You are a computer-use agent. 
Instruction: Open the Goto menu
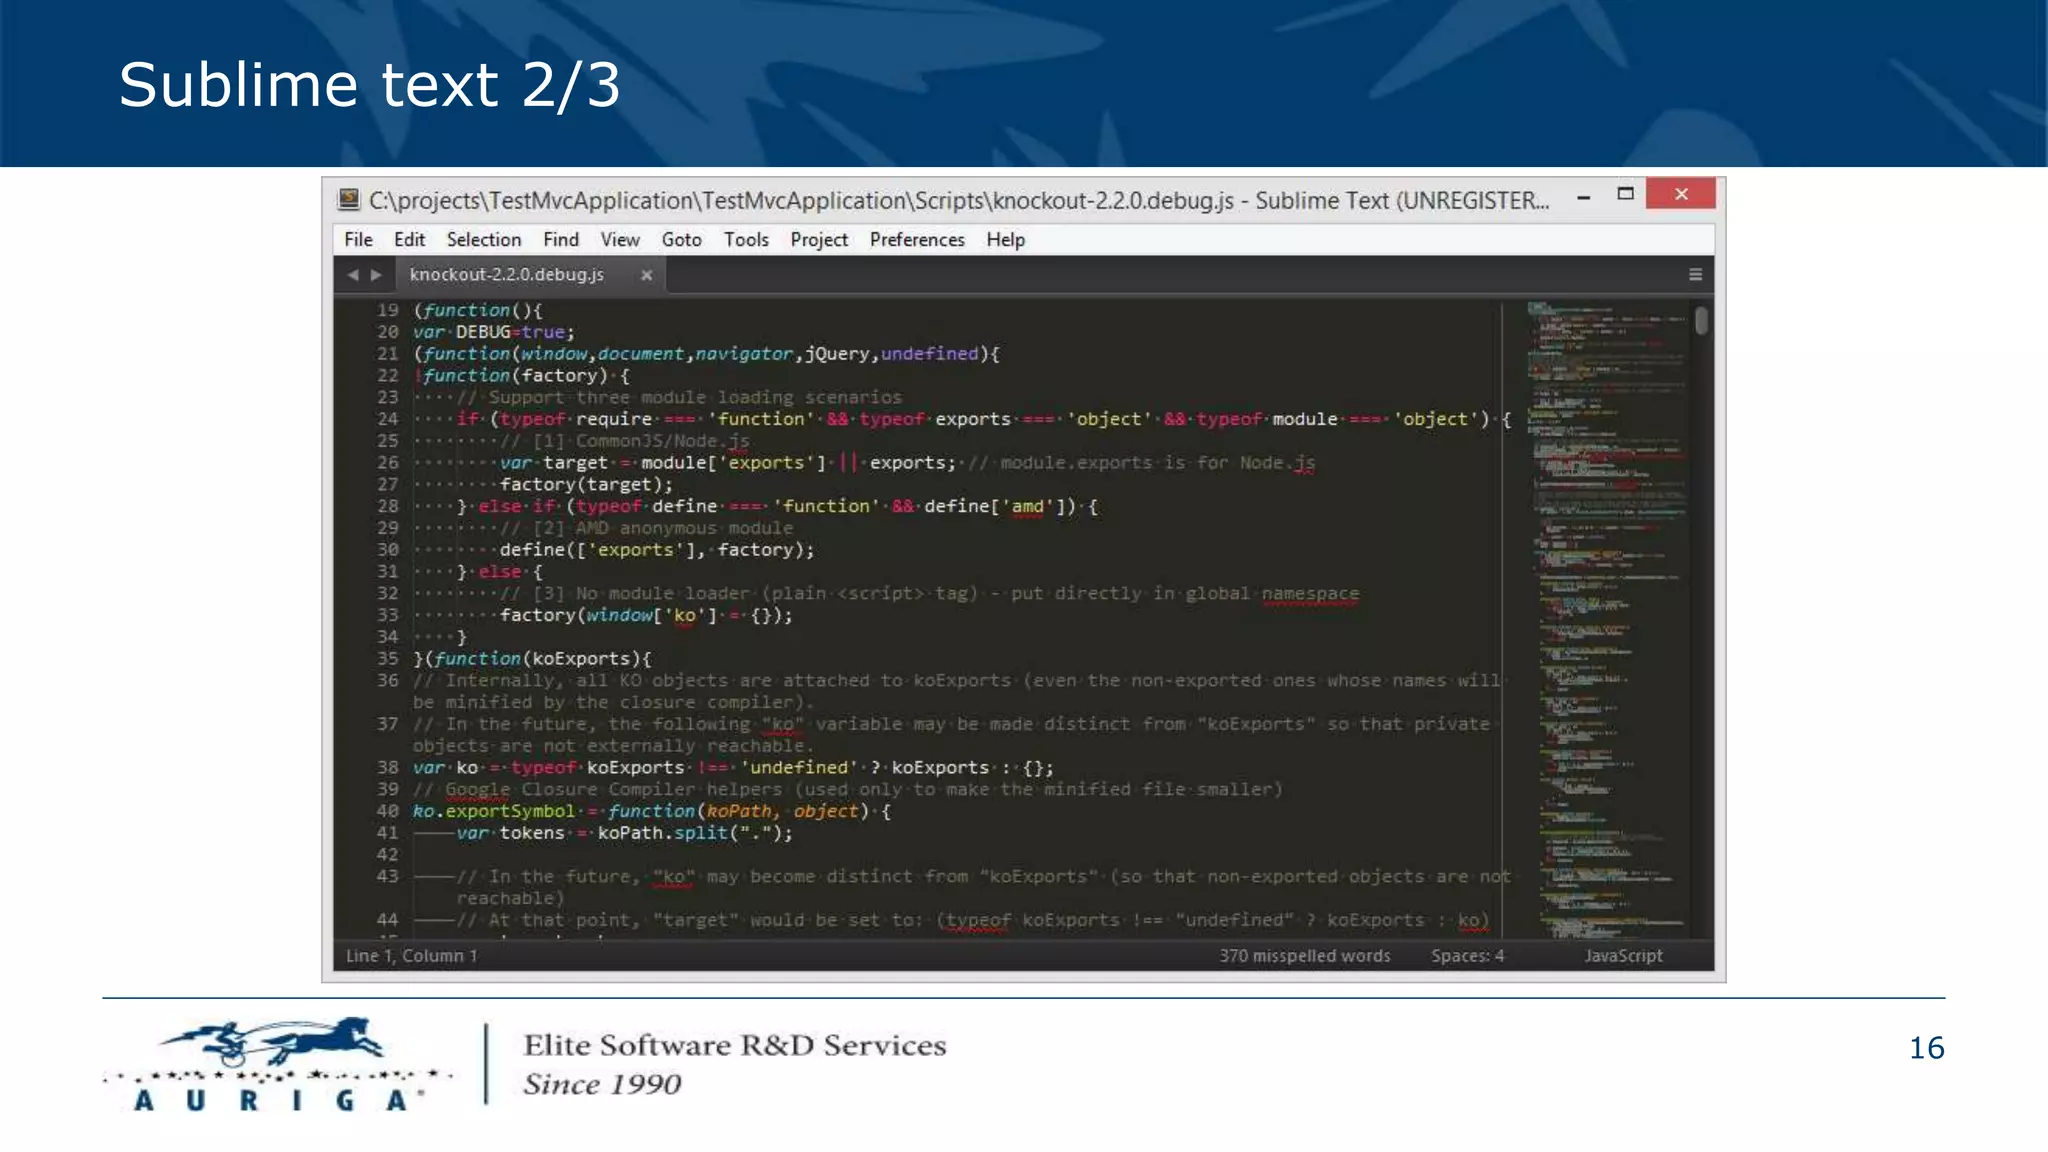(x=681, y=240)
